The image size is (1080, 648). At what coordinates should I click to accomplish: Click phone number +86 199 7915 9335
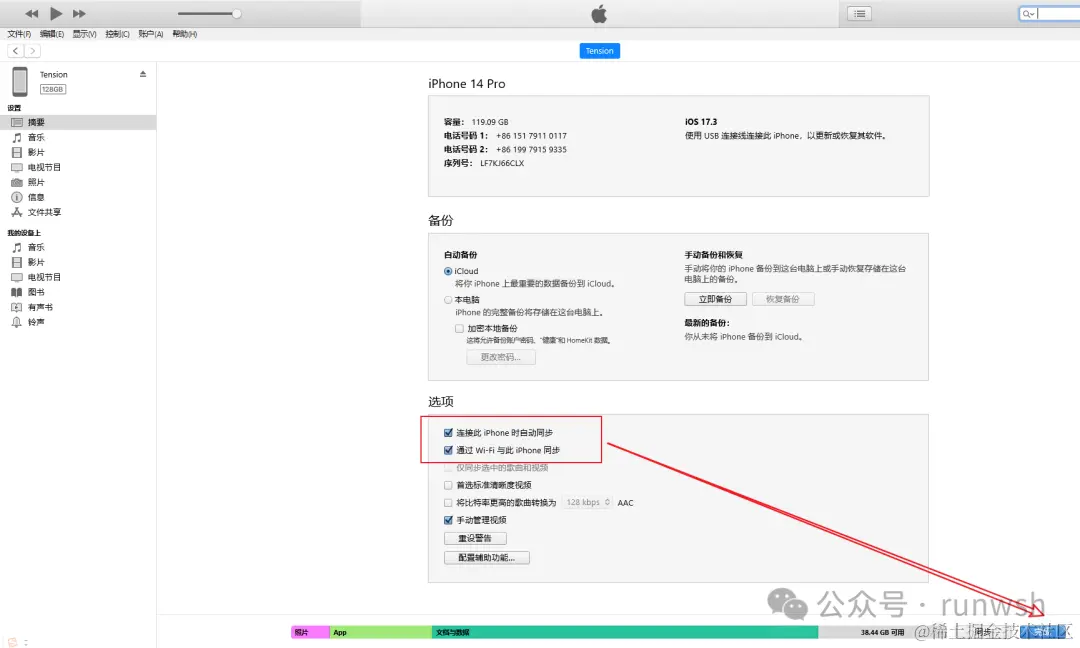tap(531, 149)
